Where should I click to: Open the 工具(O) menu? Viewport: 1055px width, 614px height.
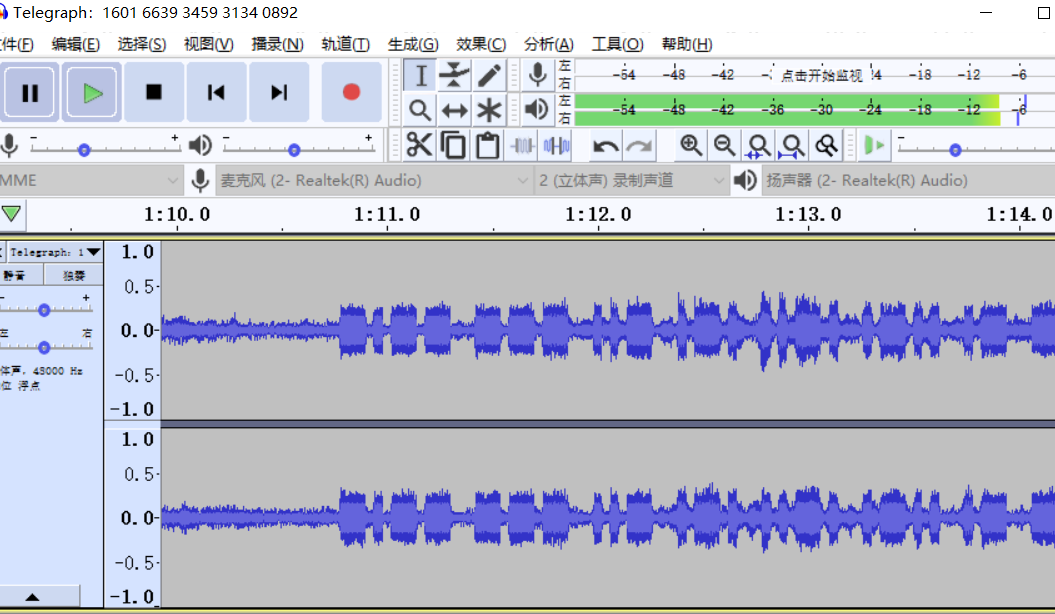tap(618, 44)
